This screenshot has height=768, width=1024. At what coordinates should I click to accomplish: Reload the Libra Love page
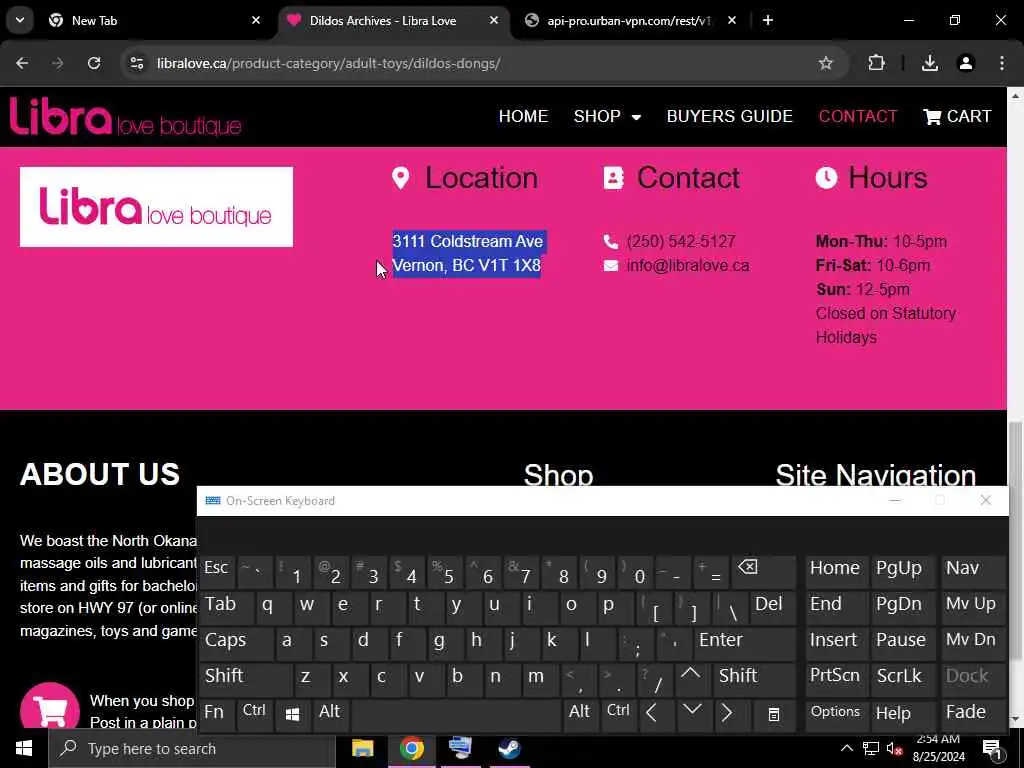click(94, 63)
